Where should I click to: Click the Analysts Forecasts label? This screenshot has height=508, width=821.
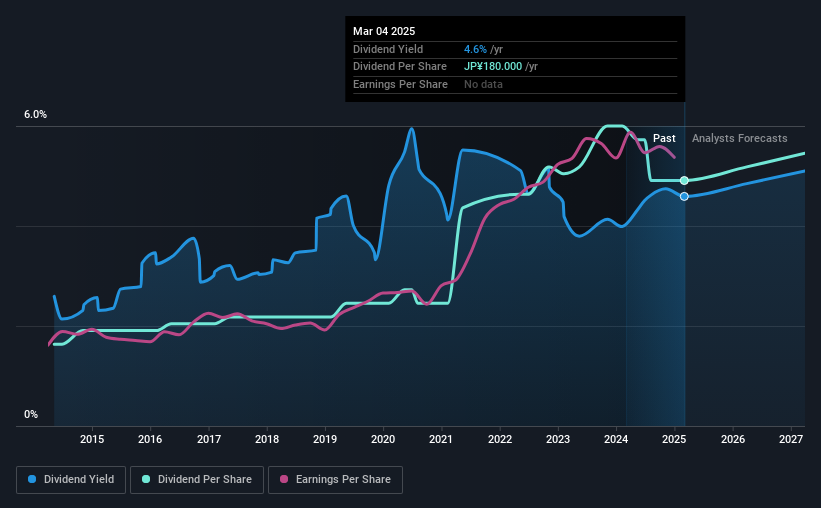pos(740,138)
